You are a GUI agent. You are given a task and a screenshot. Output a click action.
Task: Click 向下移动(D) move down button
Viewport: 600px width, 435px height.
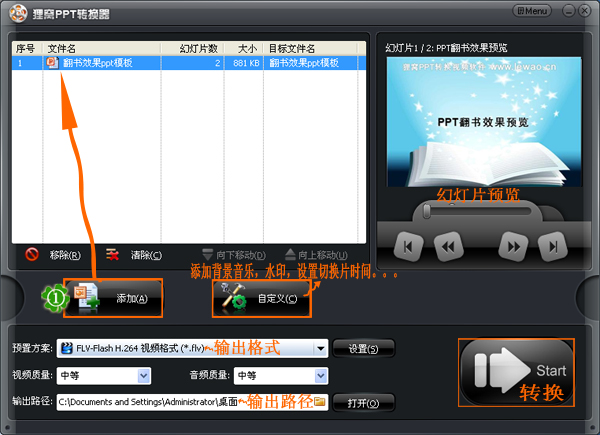[234, 255]
